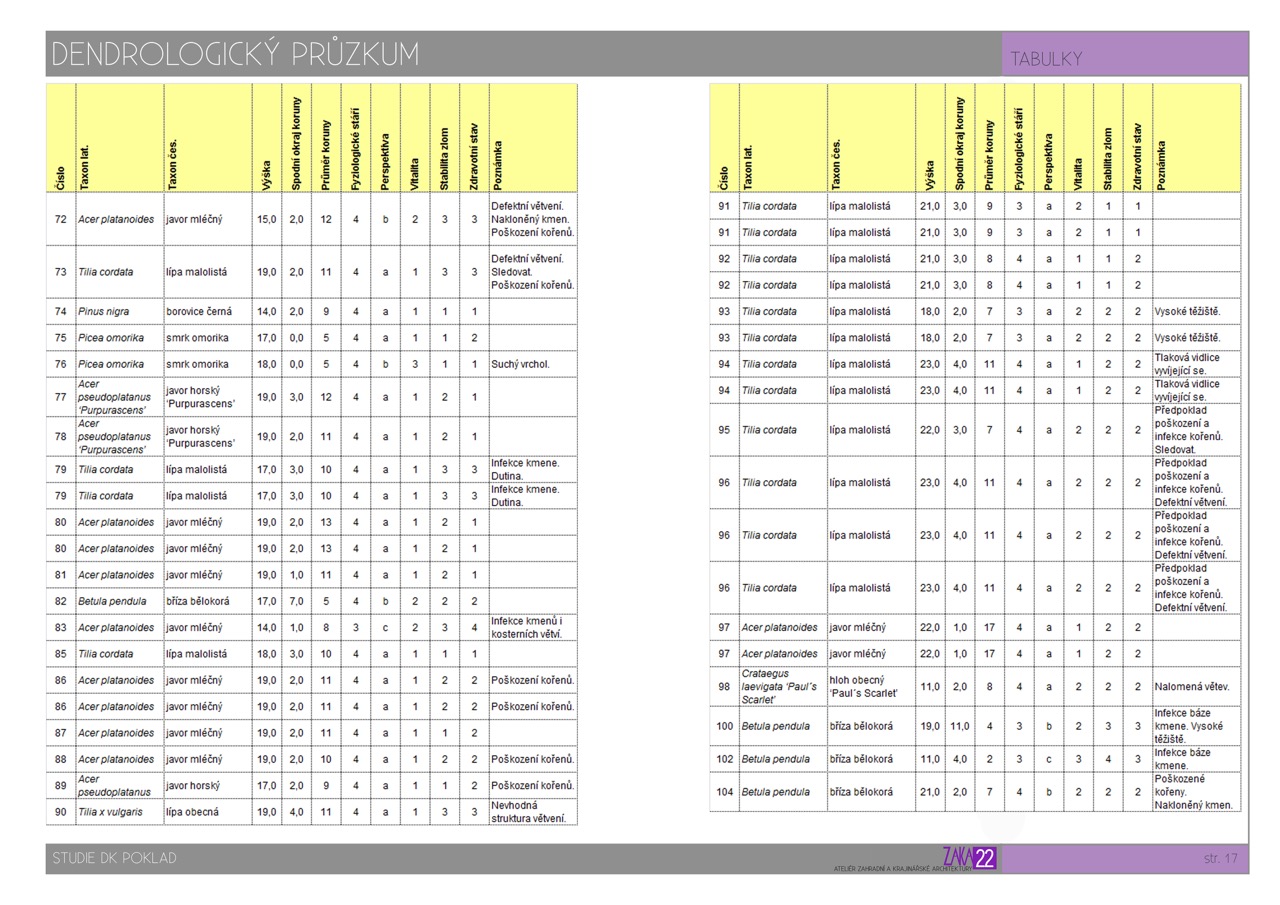Viewport: 1280px width, 905px height.
Task: Select the Pinus nigra taxon cell
Action: (119, 312)
